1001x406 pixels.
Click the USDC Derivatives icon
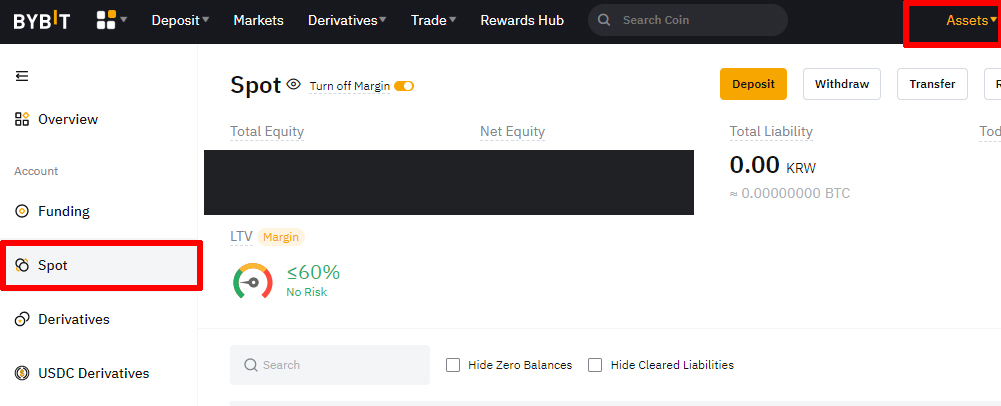coord(22,373)
